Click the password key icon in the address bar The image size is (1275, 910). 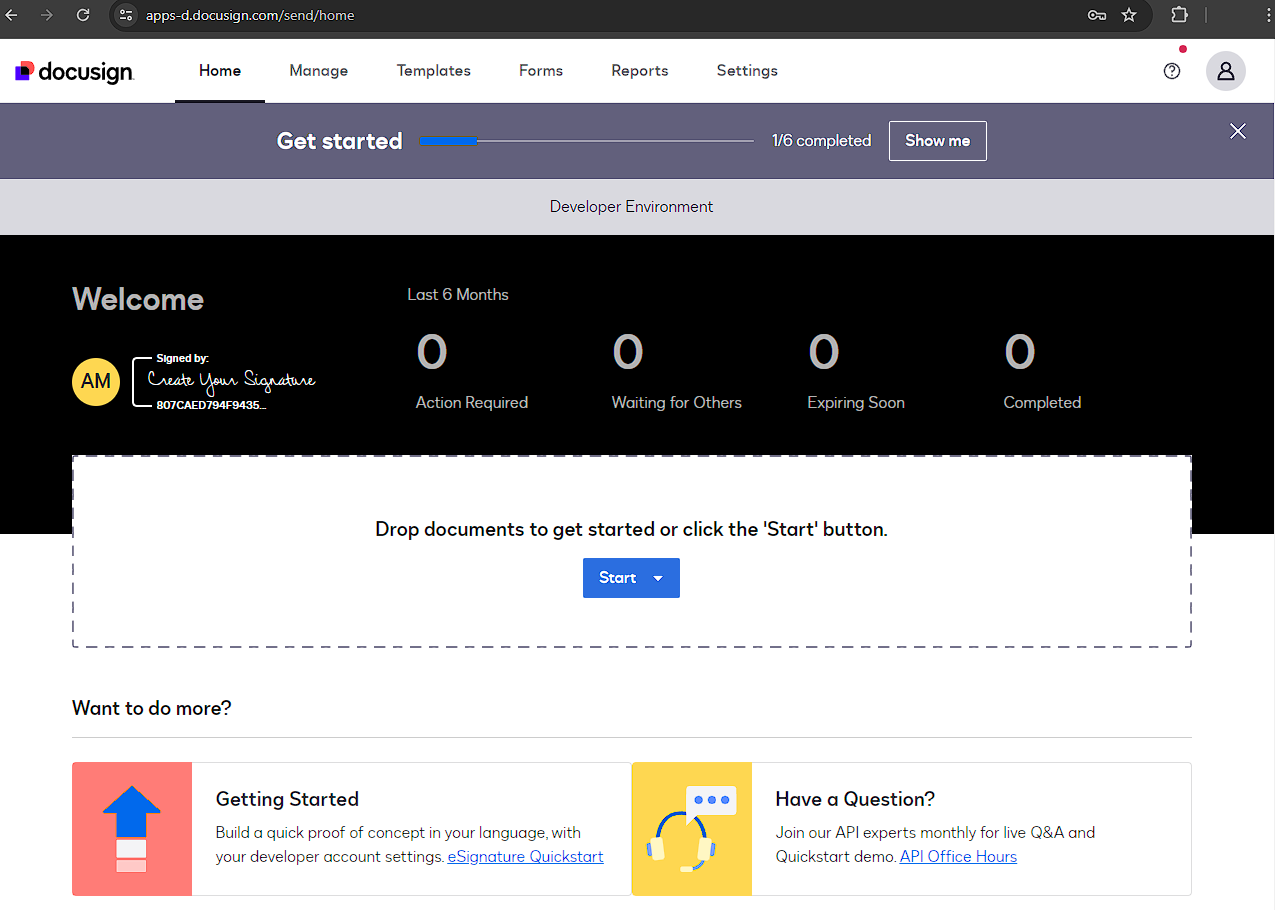pyautogui.click(x=1097, y=15)
